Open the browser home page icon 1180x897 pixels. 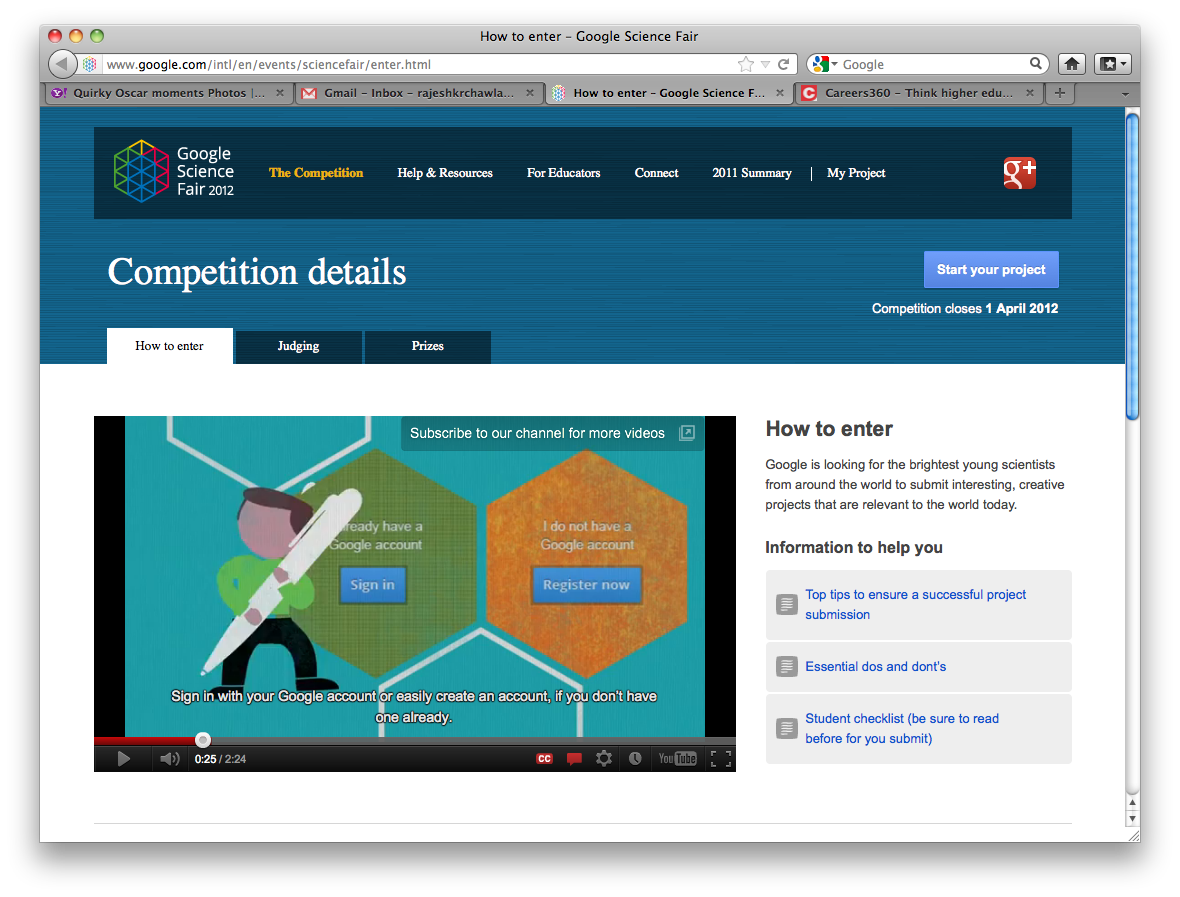(1072, 64)
